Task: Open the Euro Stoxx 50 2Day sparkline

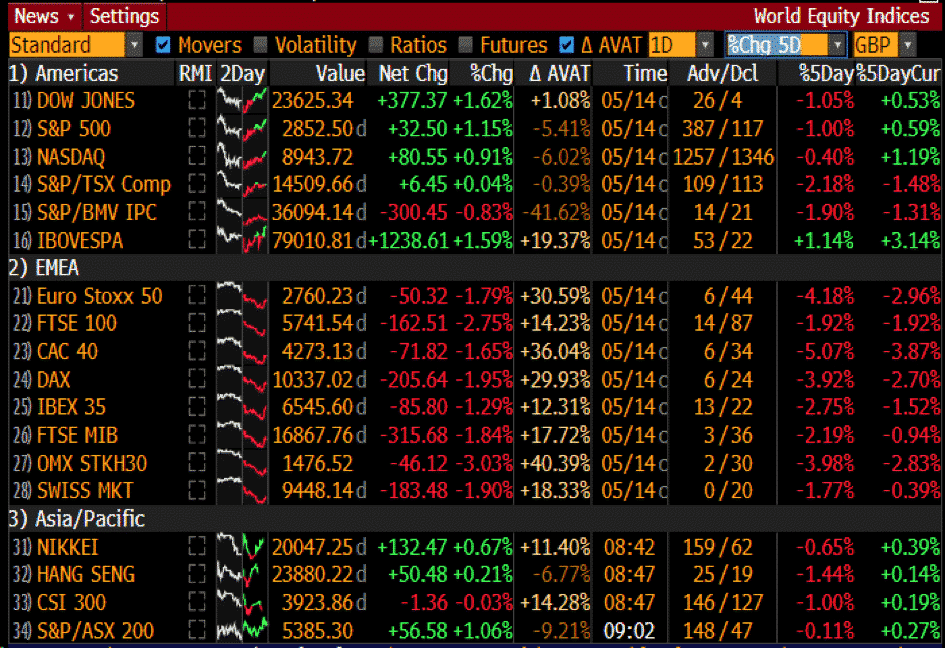Action: click(242, 295)
